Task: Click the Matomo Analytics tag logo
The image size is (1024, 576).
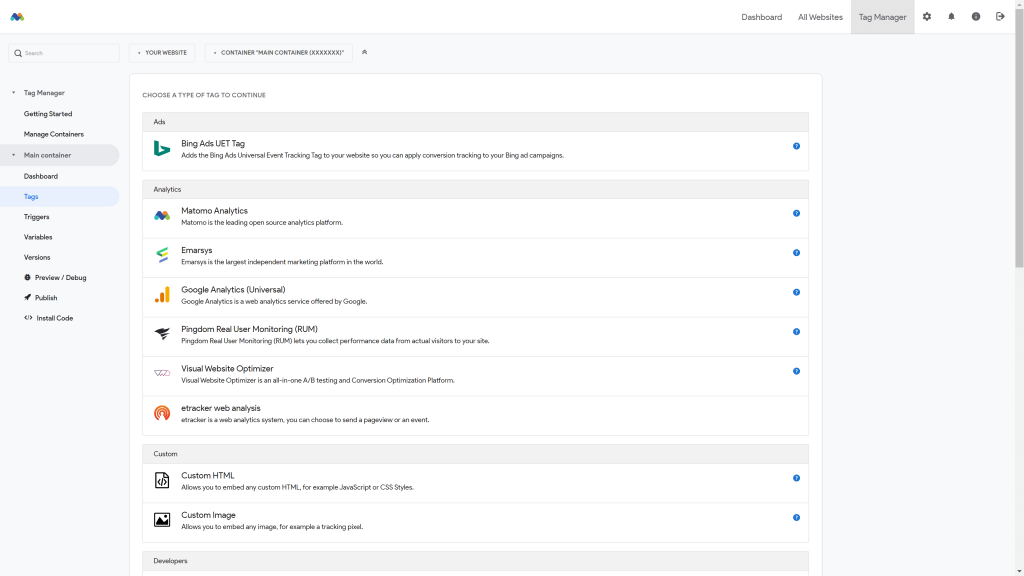Action: [x=162, y=216]
